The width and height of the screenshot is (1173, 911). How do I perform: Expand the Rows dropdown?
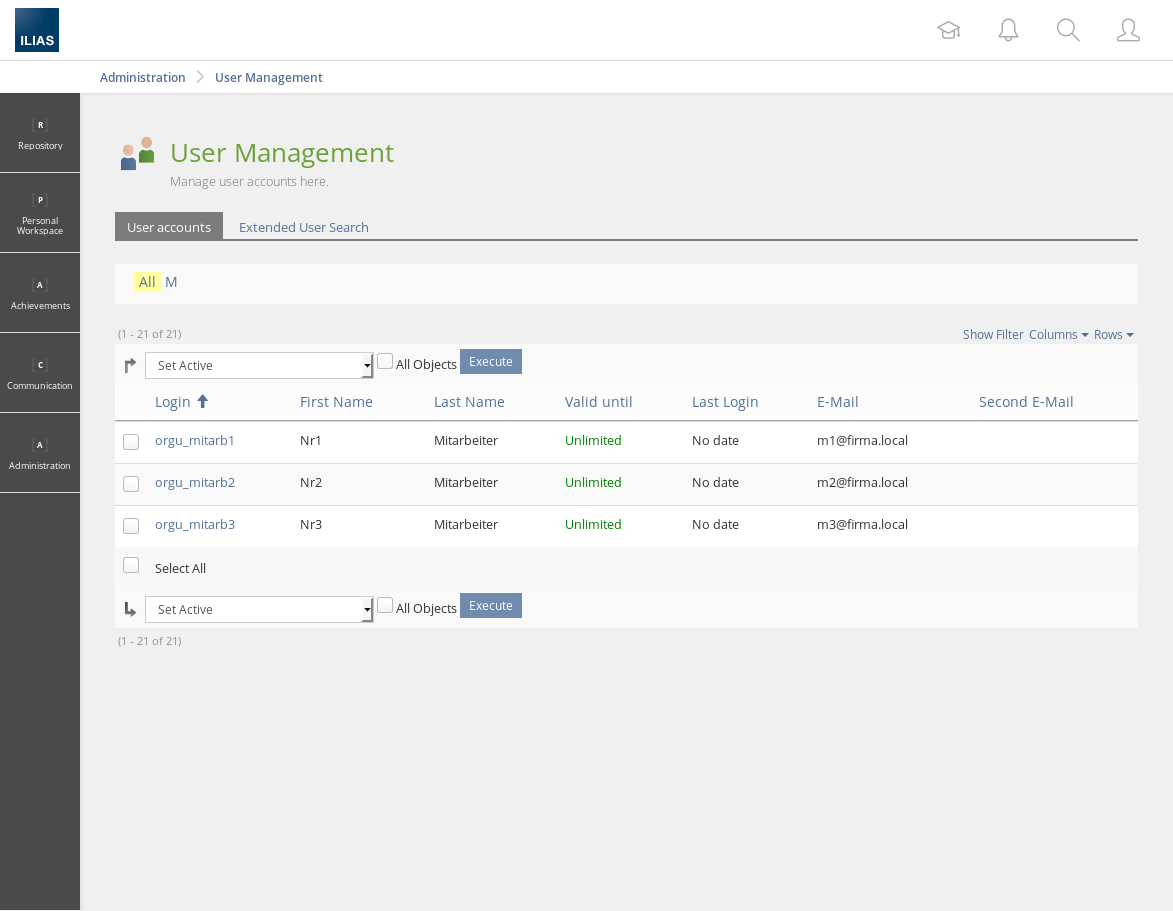pos(1113,335)
